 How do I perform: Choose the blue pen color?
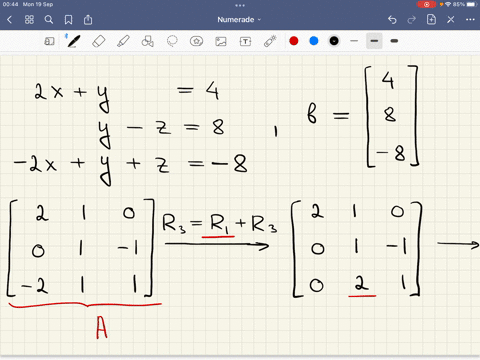[x=314, y=41]
